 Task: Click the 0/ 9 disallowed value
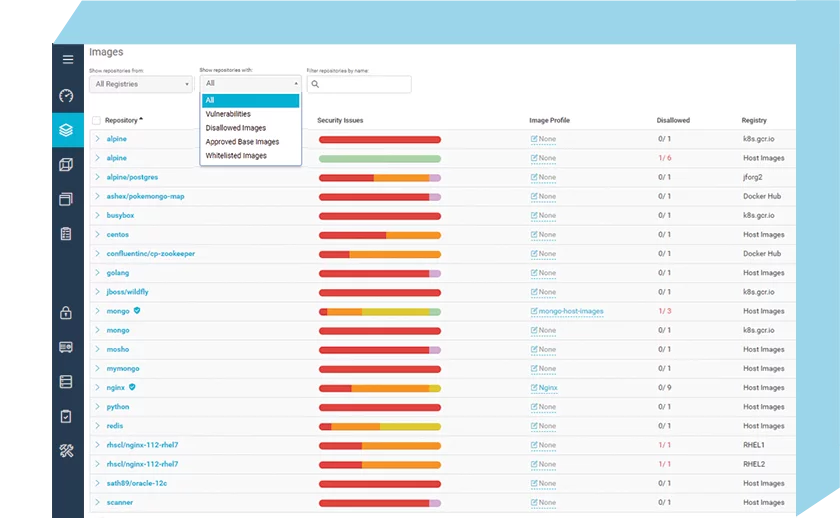665,388
